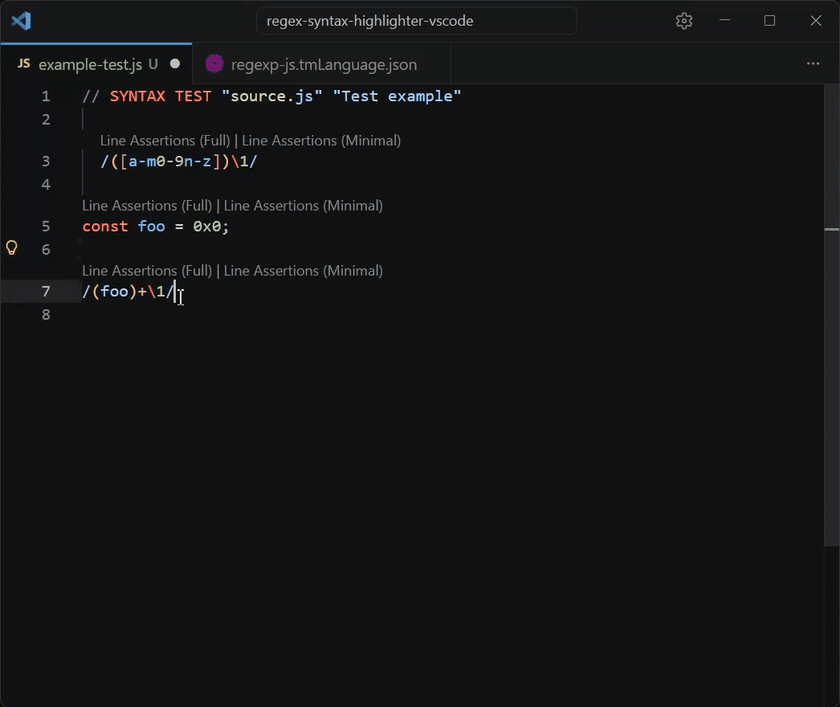Click Line Assertions (Full) above line 7

(x=147, y=270)
